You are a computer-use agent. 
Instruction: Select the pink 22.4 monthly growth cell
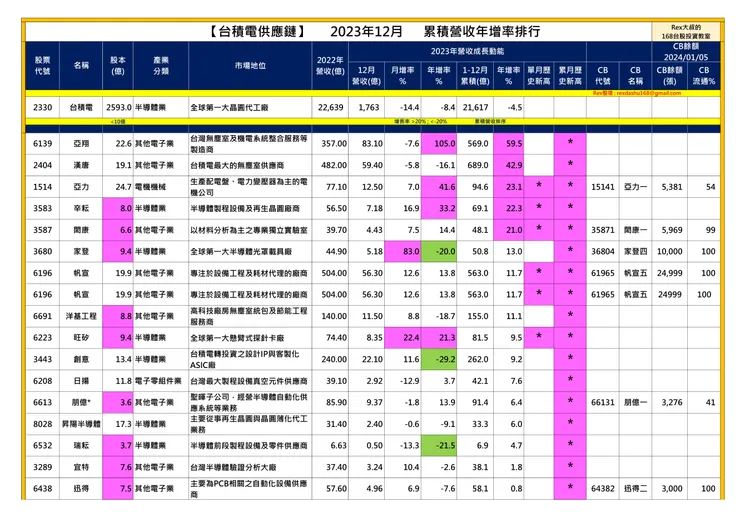(403, 337)
